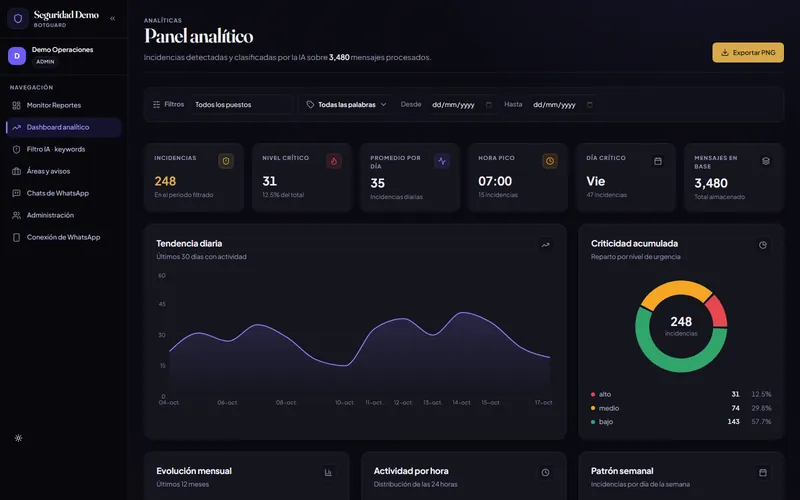
Task: Open the Desde date picker calendar
Action: pyautogui.click(x=488, y=105)
